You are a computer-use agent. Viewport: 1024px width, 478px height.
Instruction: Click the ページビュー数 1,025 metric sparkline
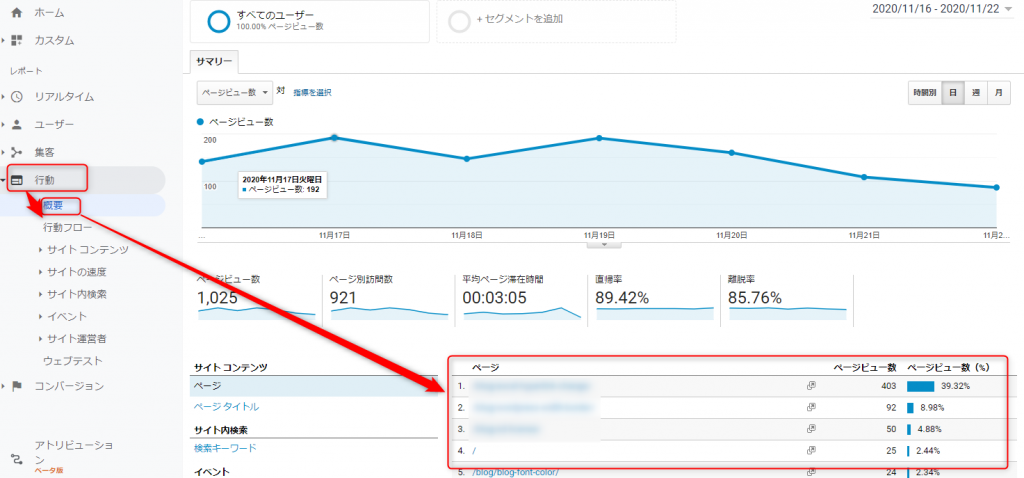[x=257, y=312]
